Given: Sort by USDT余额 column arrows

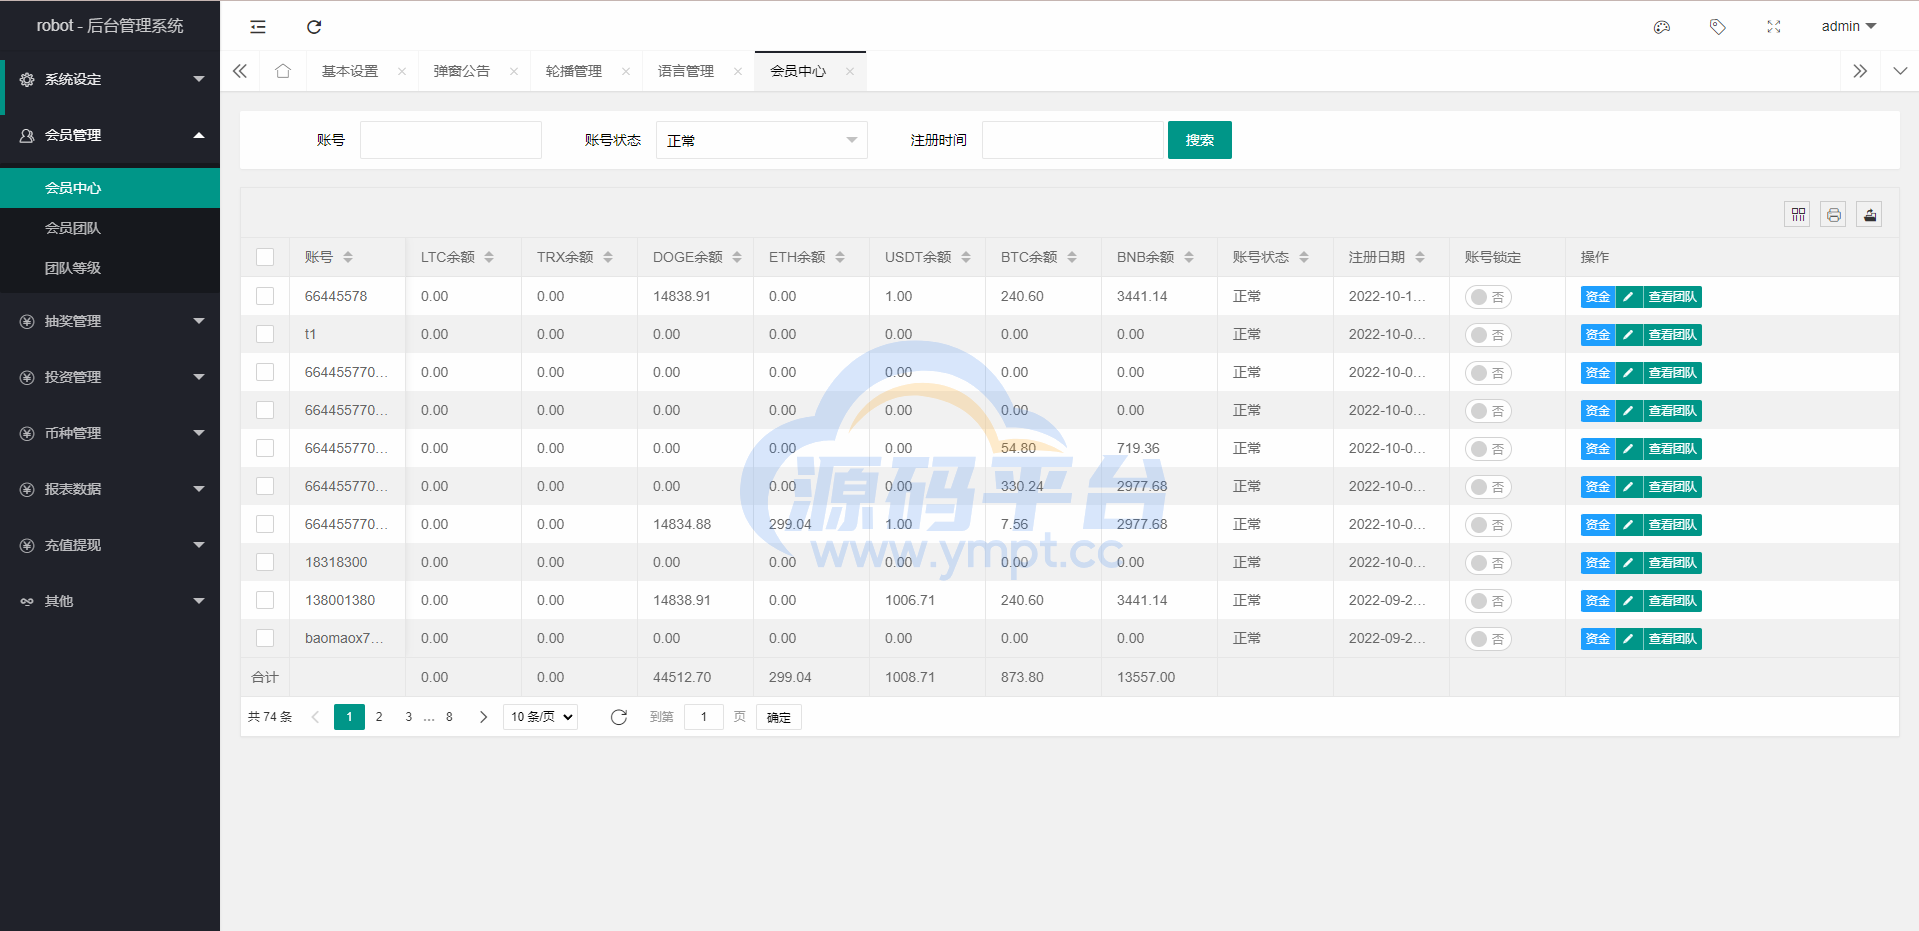Looking at the screenshot, I should 966,257.
